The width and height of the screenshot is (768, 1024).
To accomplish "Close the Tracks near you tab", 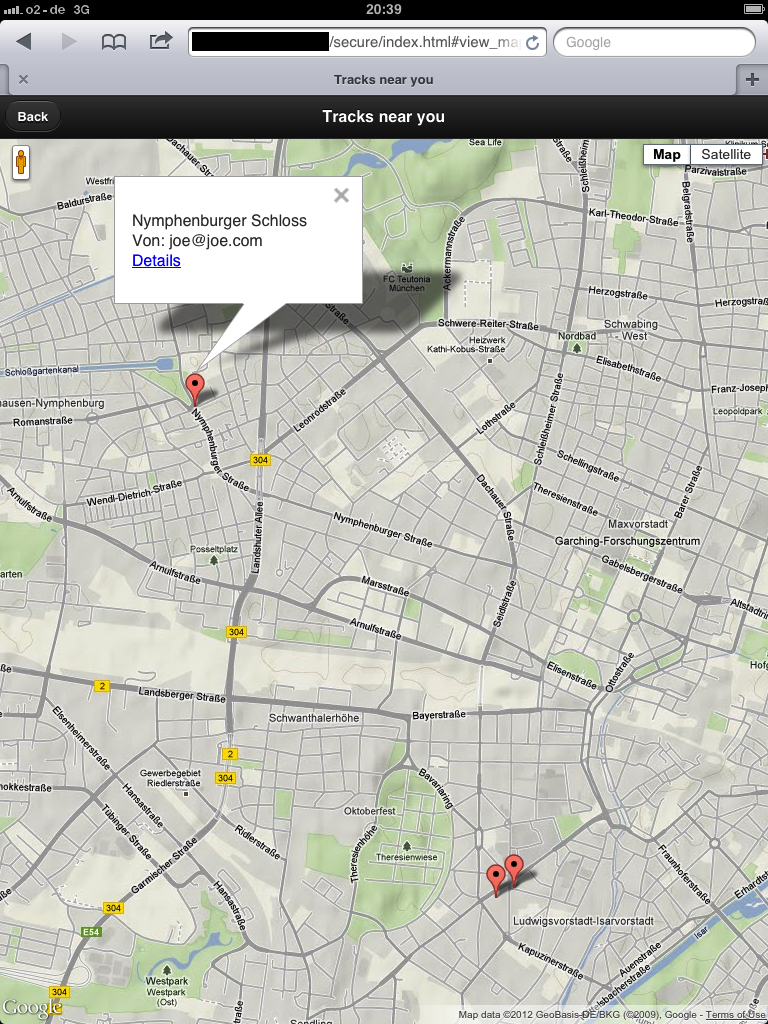I will click(24, 79).
